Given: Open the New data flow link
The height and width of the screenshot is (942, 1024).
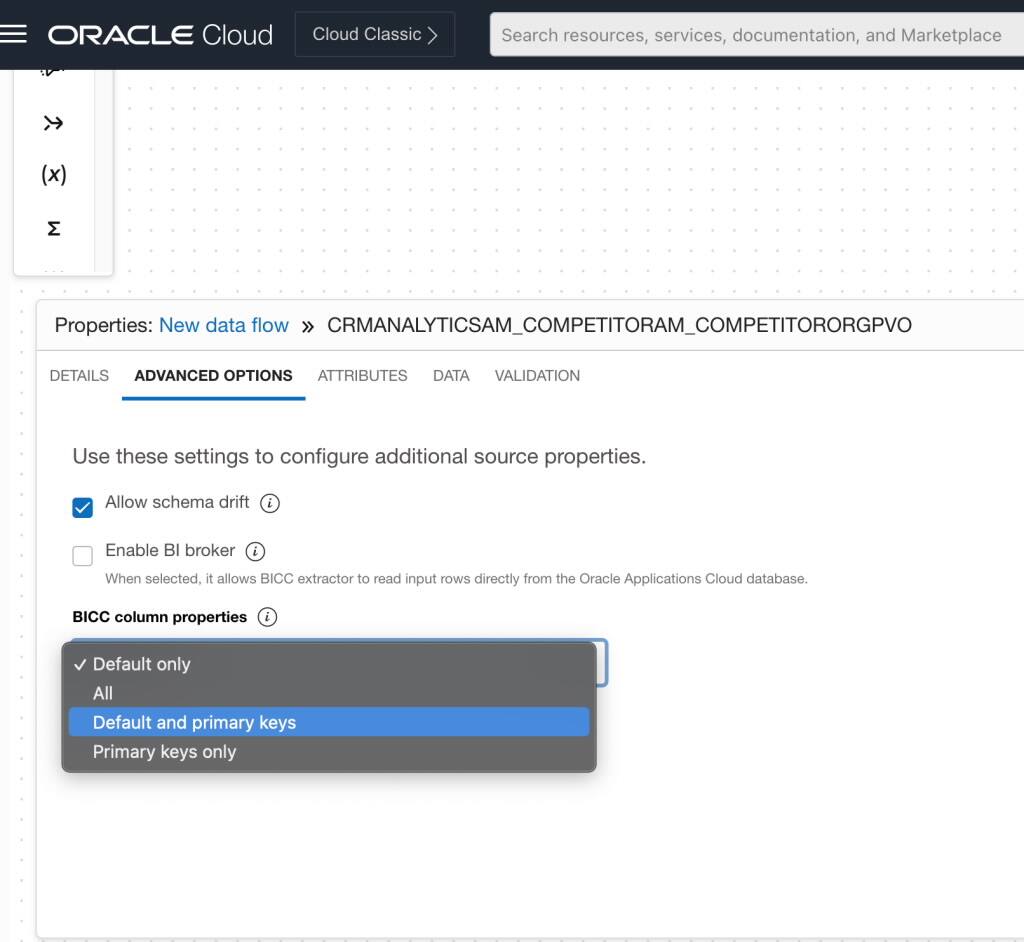Looking at the screenshot, I should 223,325.
